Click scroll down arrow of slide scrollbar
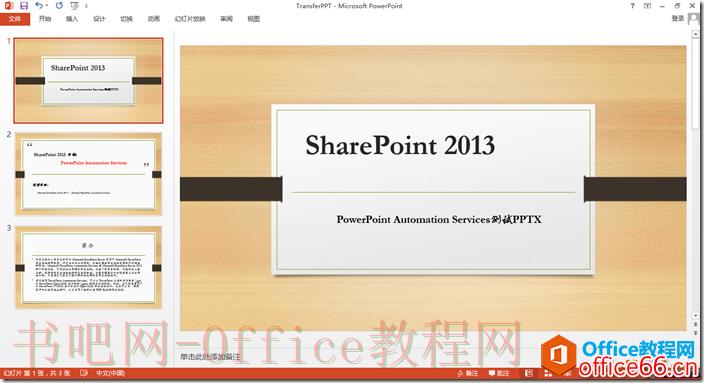 [695, 316]
